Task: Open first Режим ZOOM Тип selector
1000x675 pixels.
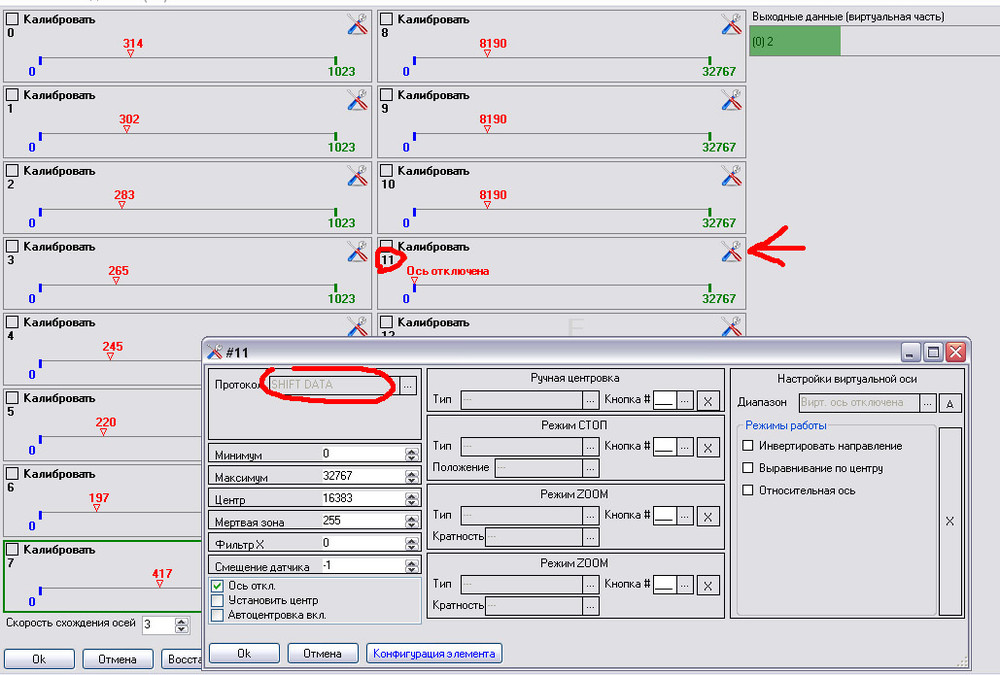Action: [x=591, y=516]
